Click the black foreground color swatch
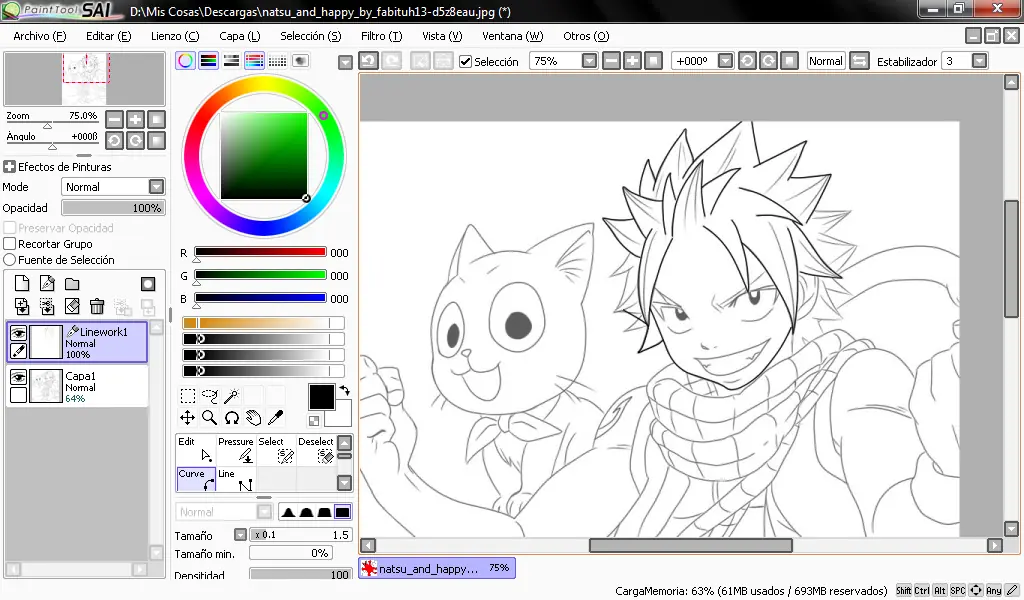The height and width of the screenshot is (600, 1024). 321,396
